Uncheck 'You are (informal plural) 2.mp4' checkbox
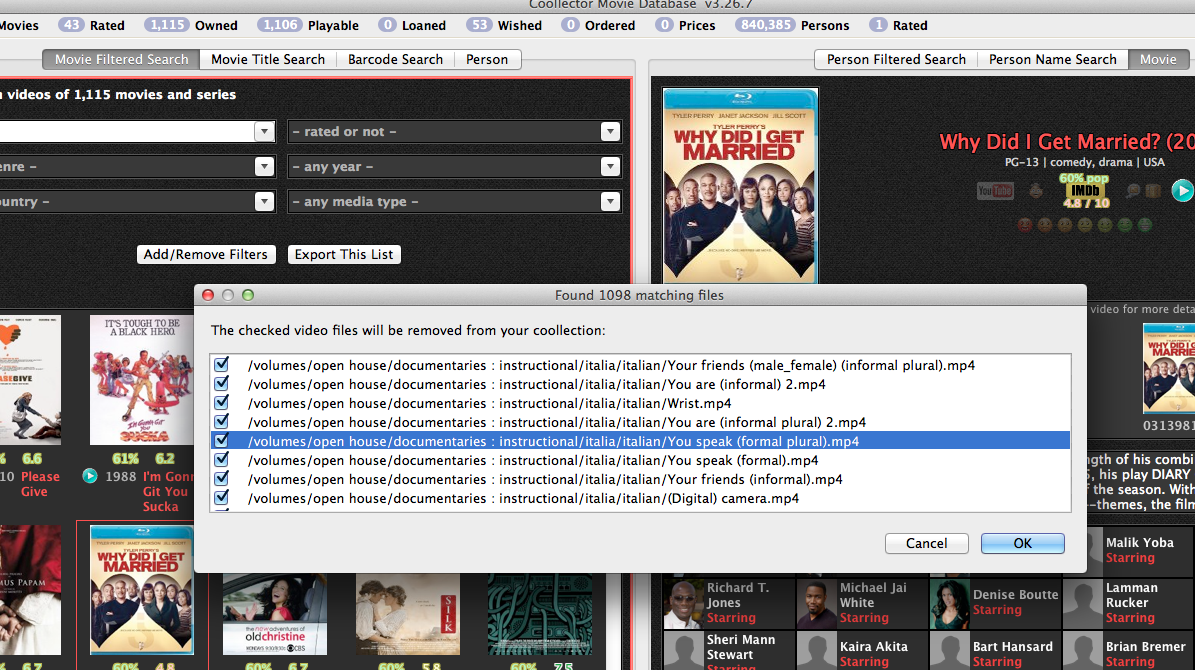 (222, 422)
